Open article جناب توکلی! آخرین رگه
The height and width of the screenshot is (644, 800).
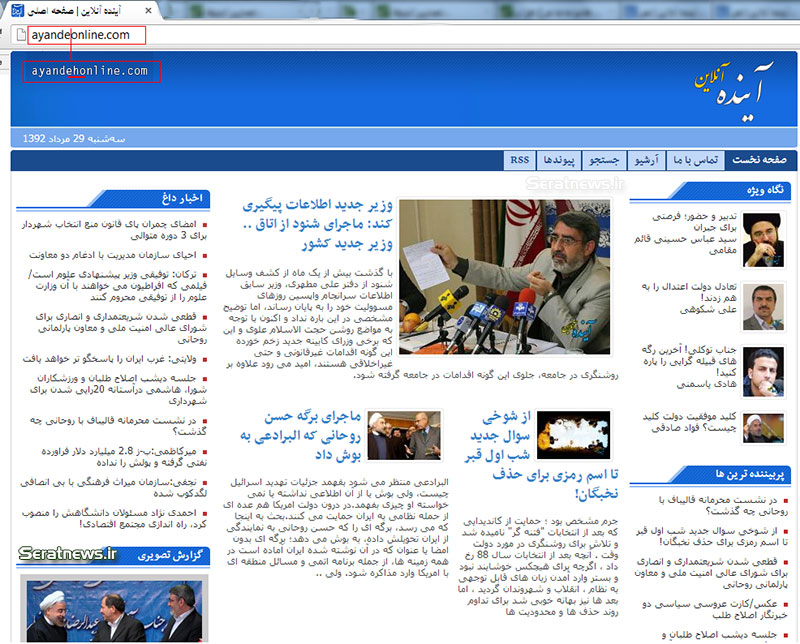coord(689,367)
